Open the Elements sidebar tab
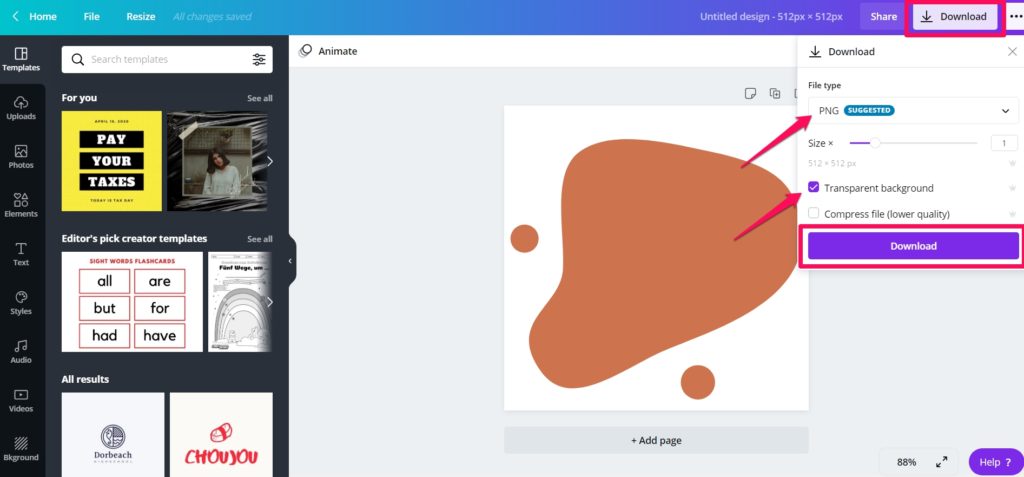Viewport: 1024px width, 477px height. (21, 205)
